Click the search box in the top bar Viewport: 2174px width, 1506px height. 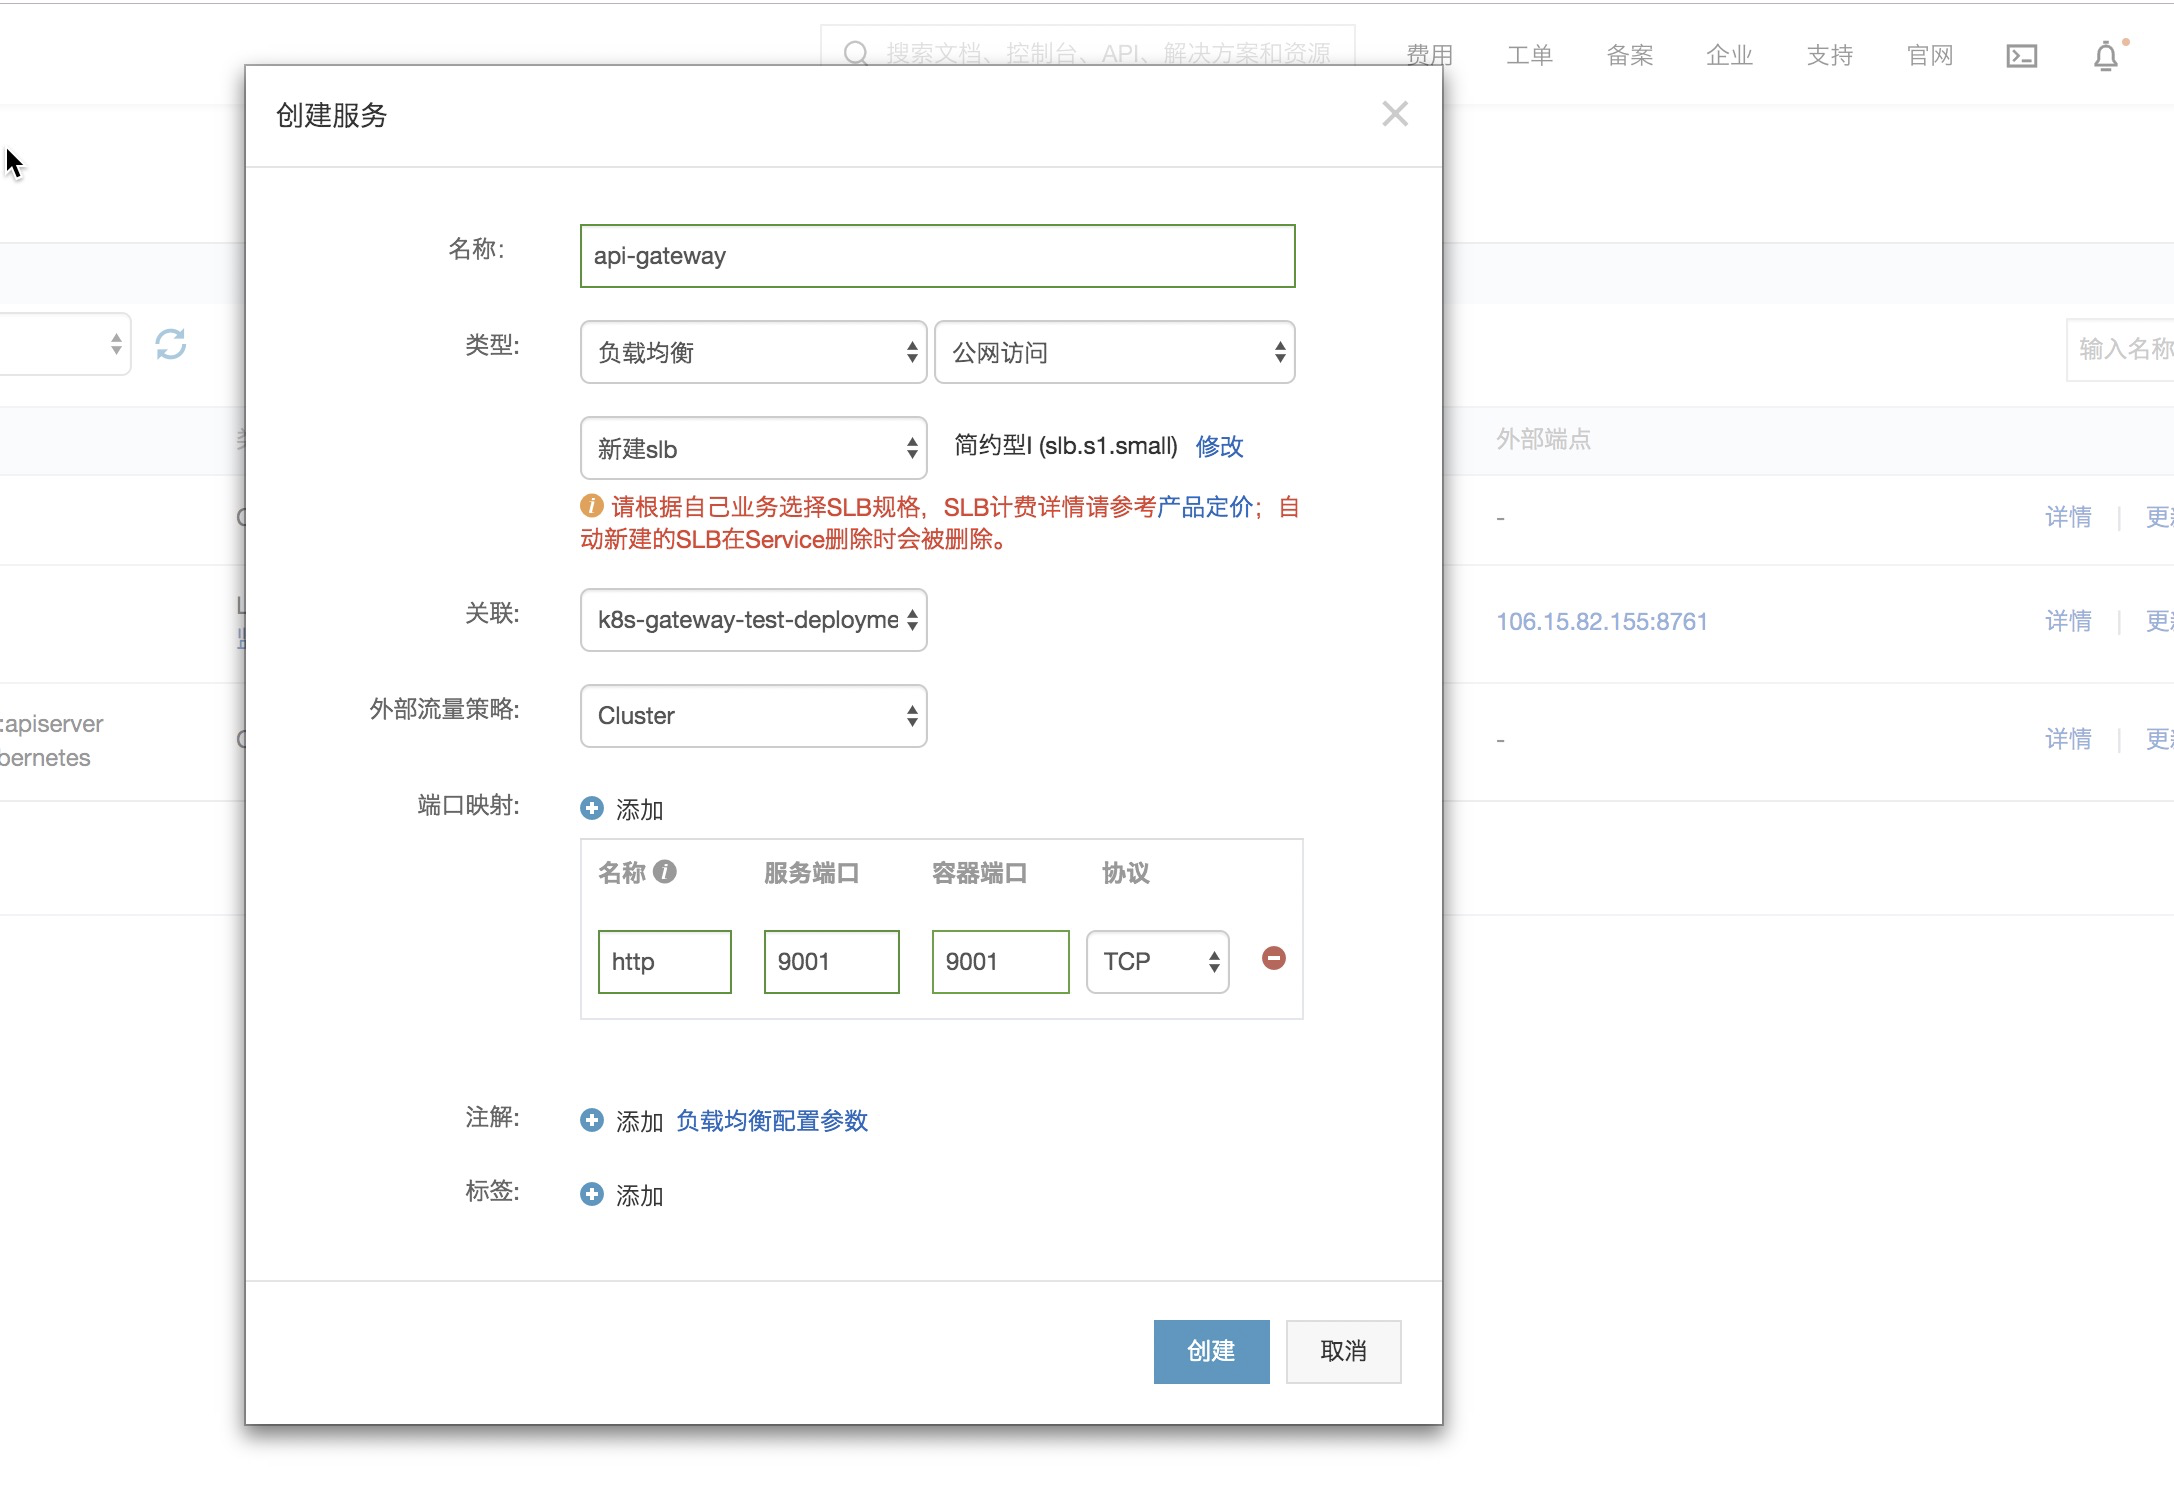click(1087, 47)
